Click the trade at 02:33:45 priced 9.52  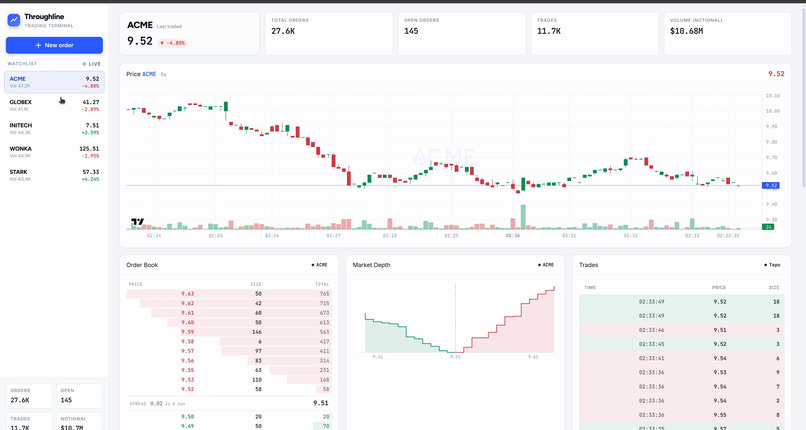point(682,344)
